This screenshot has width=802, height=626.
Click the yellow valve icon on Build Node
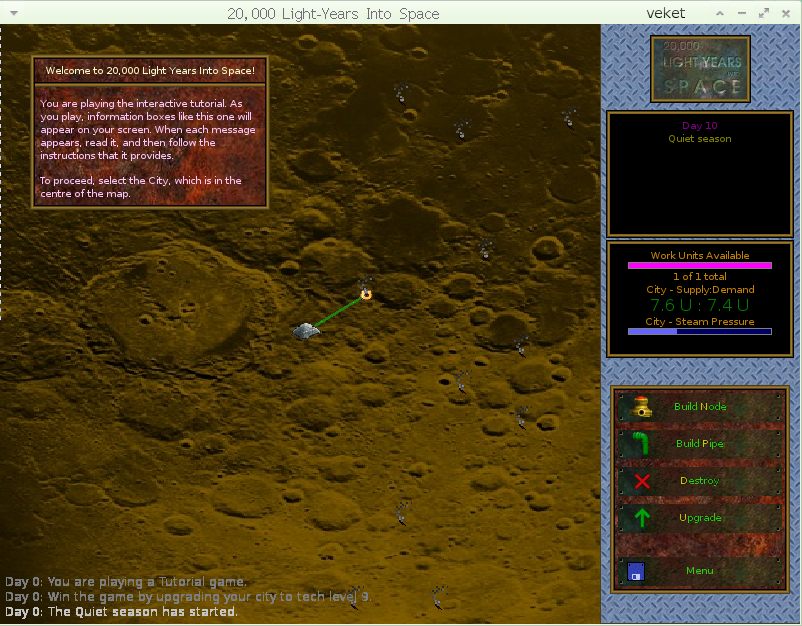point(640,407)
